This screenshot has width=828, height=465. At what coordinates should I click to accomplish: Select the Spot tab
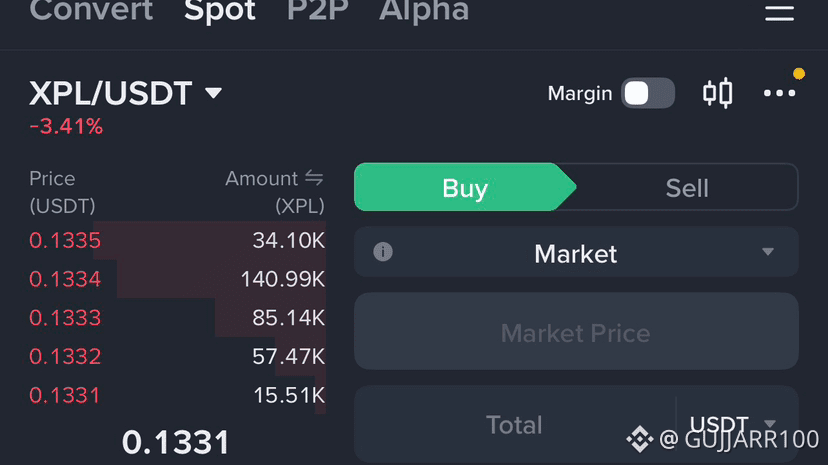(220, 11)
